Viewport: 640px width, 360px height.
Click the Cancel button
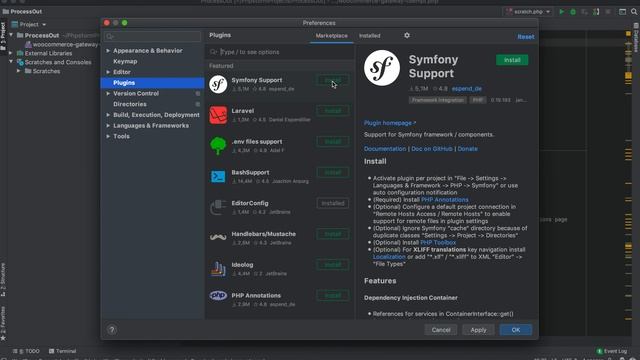click(441, 330)
